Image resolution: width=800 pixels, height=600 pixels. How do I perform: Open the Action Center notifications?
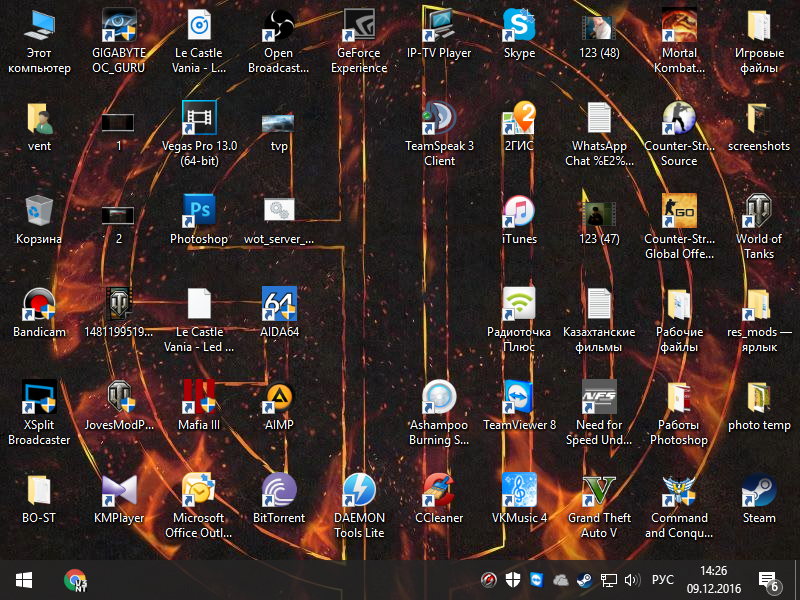(x=769, y=581)
